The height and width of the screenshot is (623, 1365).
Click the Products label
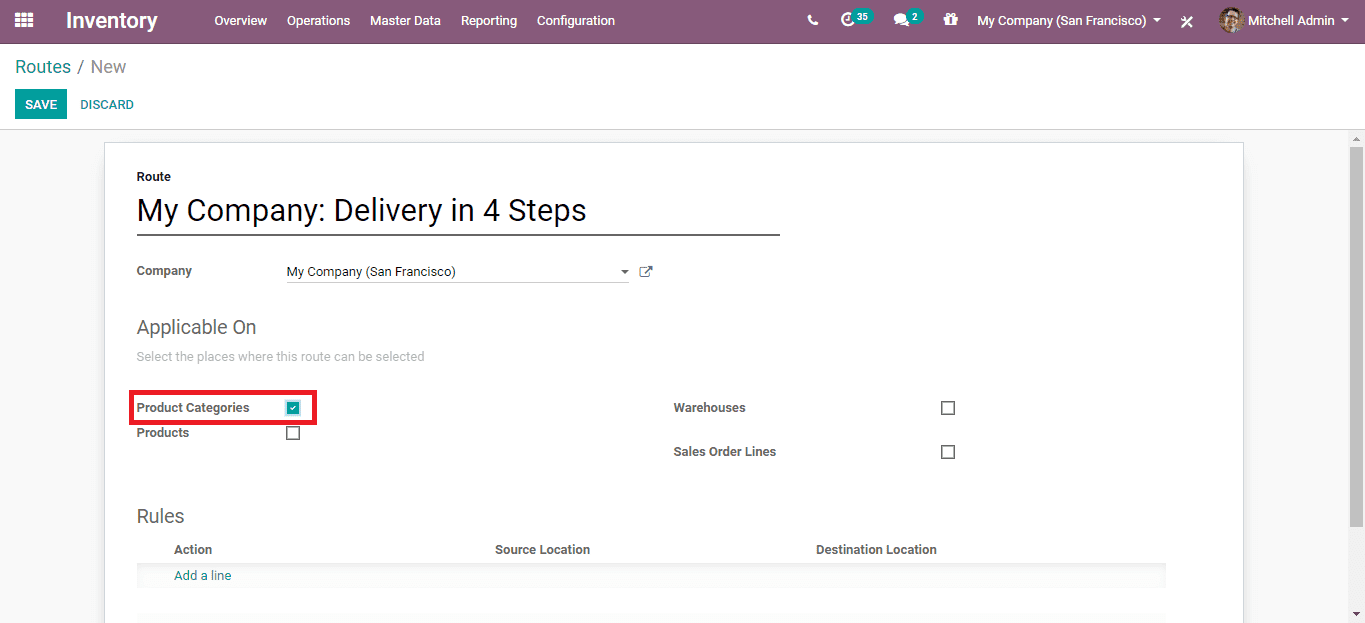[163, 433]
